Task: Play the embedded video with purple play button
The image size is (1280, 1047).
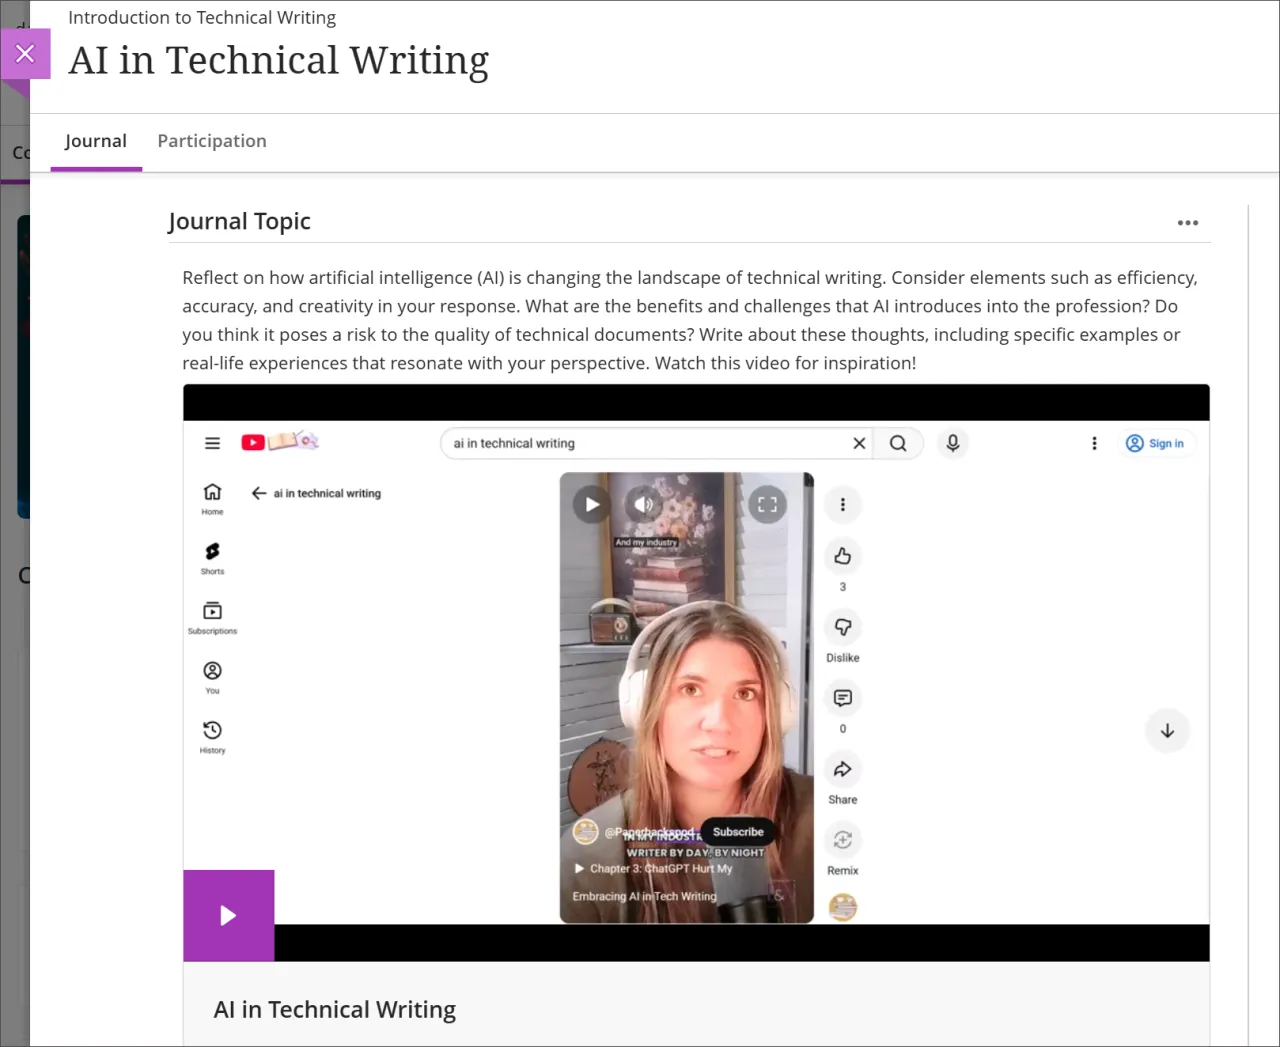Action: (228, 914)
